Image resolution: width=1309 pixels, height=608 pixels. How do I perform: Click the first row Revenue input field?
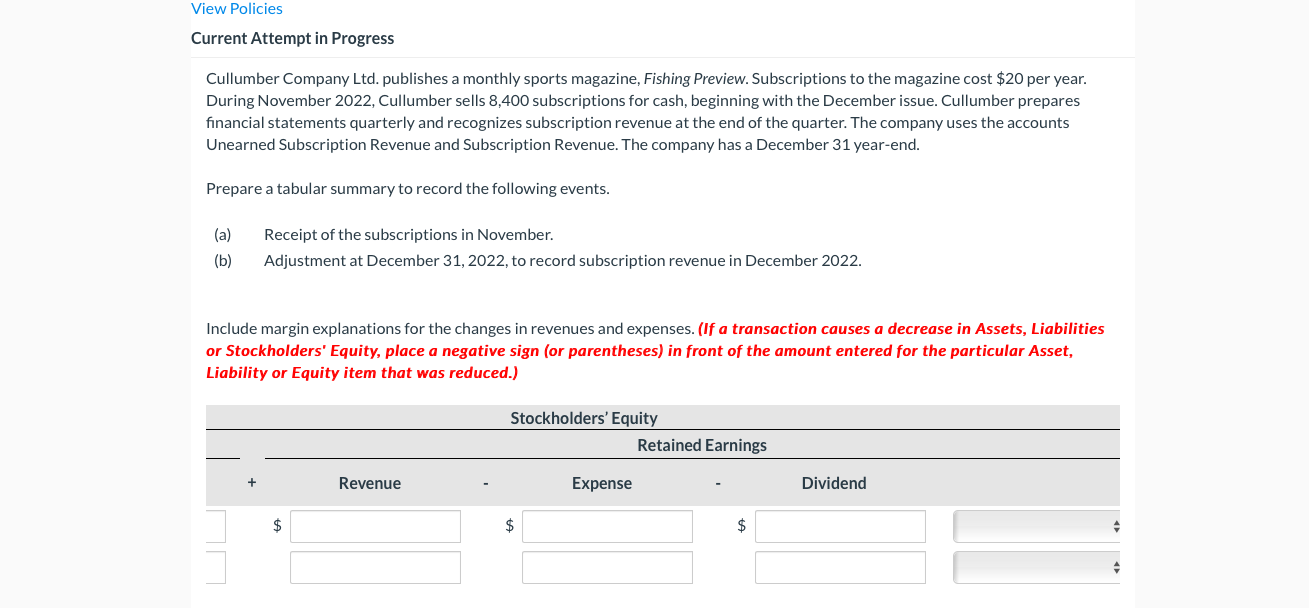(x=375, y=526)
